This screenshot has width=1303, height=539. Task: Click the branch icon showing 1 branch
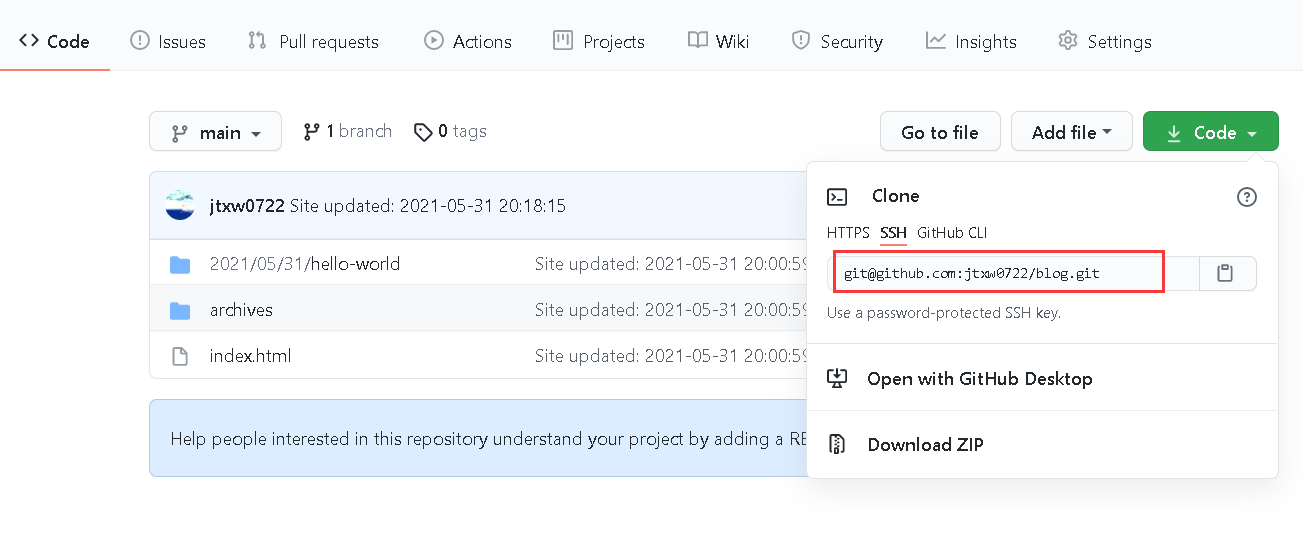point(312,131)
